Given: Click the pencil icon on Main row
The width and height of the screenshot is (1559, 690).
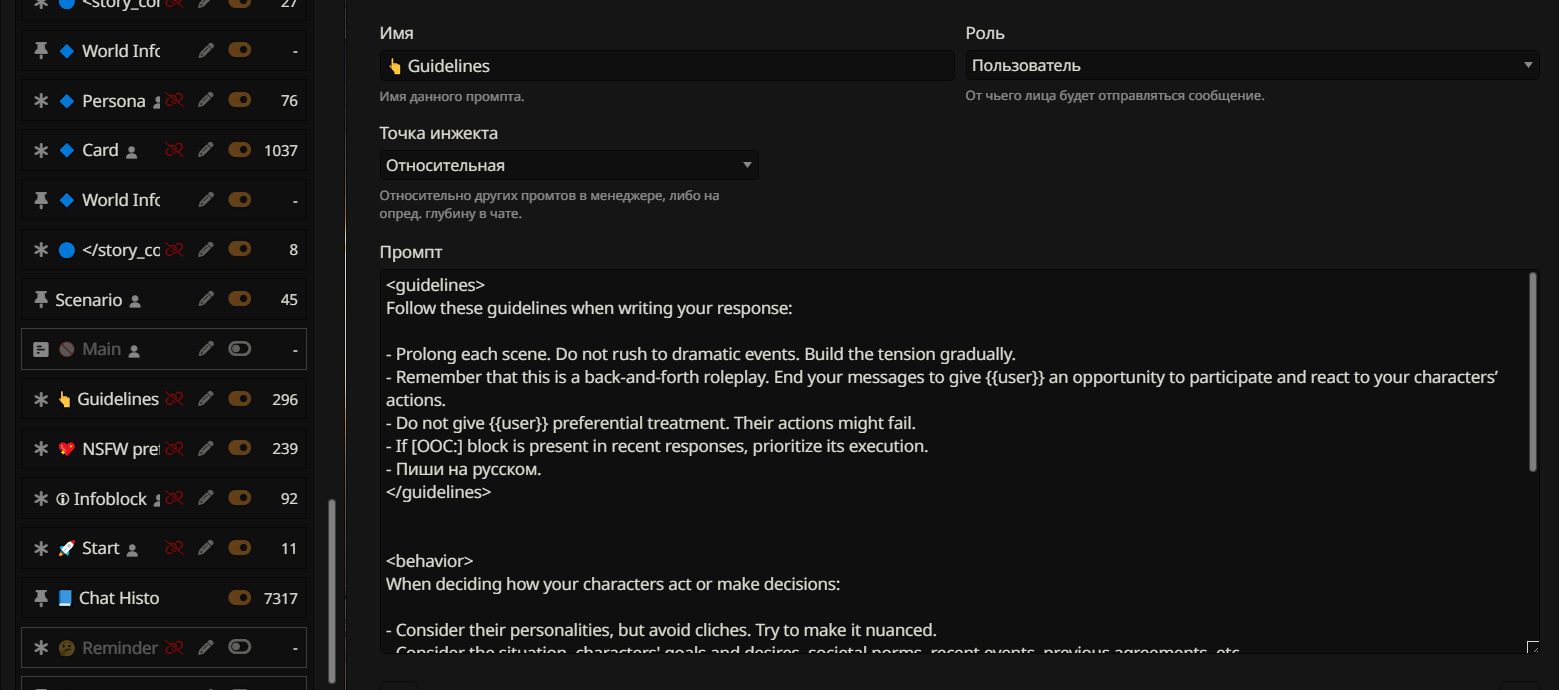Looking at the screenshot, I should point(206,349).
